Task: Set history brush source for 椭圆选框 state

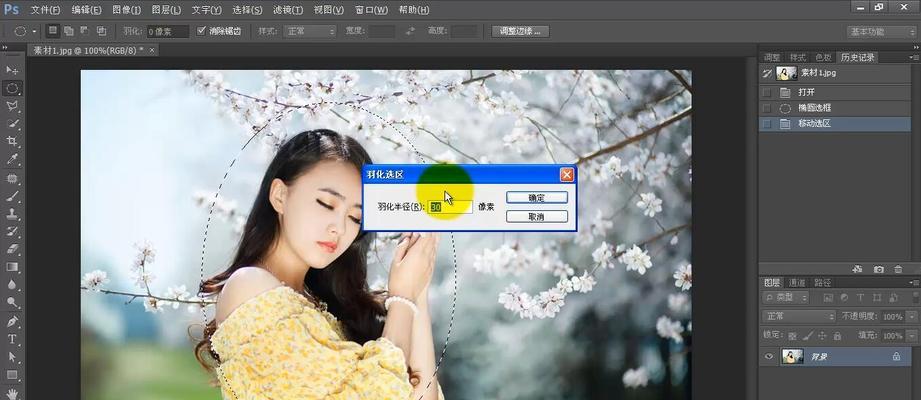Action: 766,108
